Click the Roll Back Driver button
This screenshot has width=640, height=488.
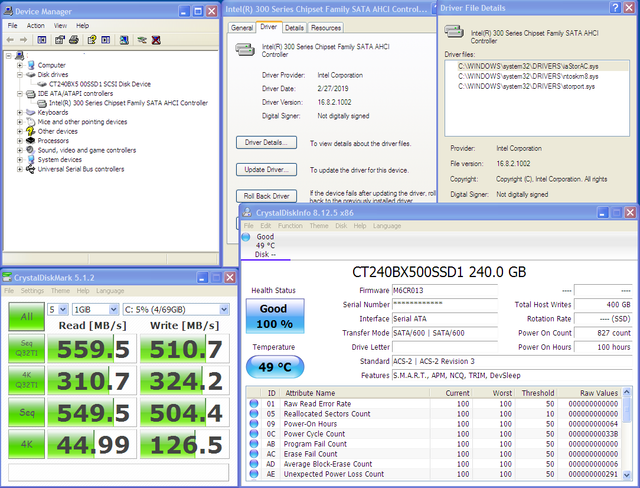(x=266, y=196)
